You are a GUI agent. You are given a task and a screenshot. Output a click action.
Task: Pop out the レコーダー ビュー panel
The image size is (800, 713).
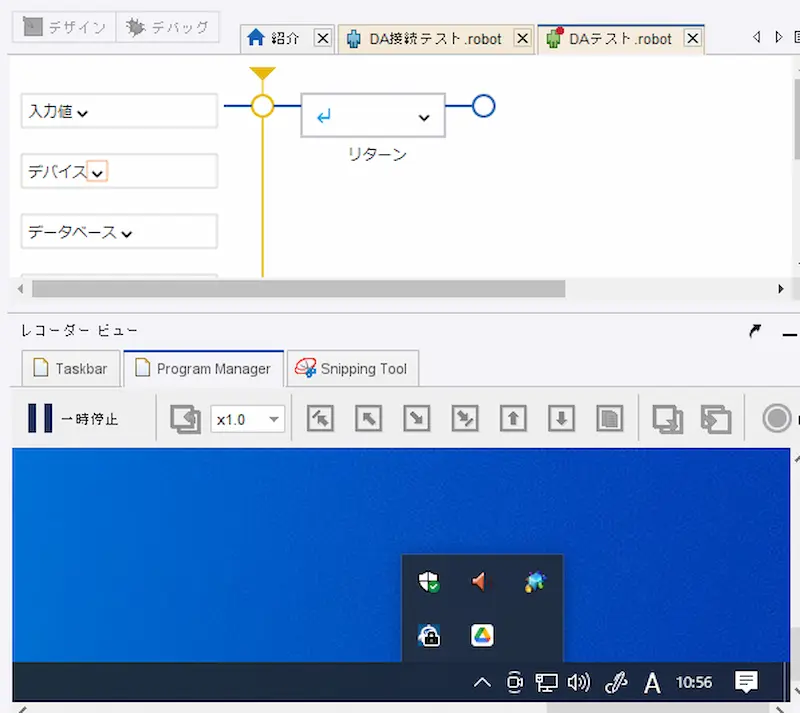pyautogui.click(x=755, y=331)
